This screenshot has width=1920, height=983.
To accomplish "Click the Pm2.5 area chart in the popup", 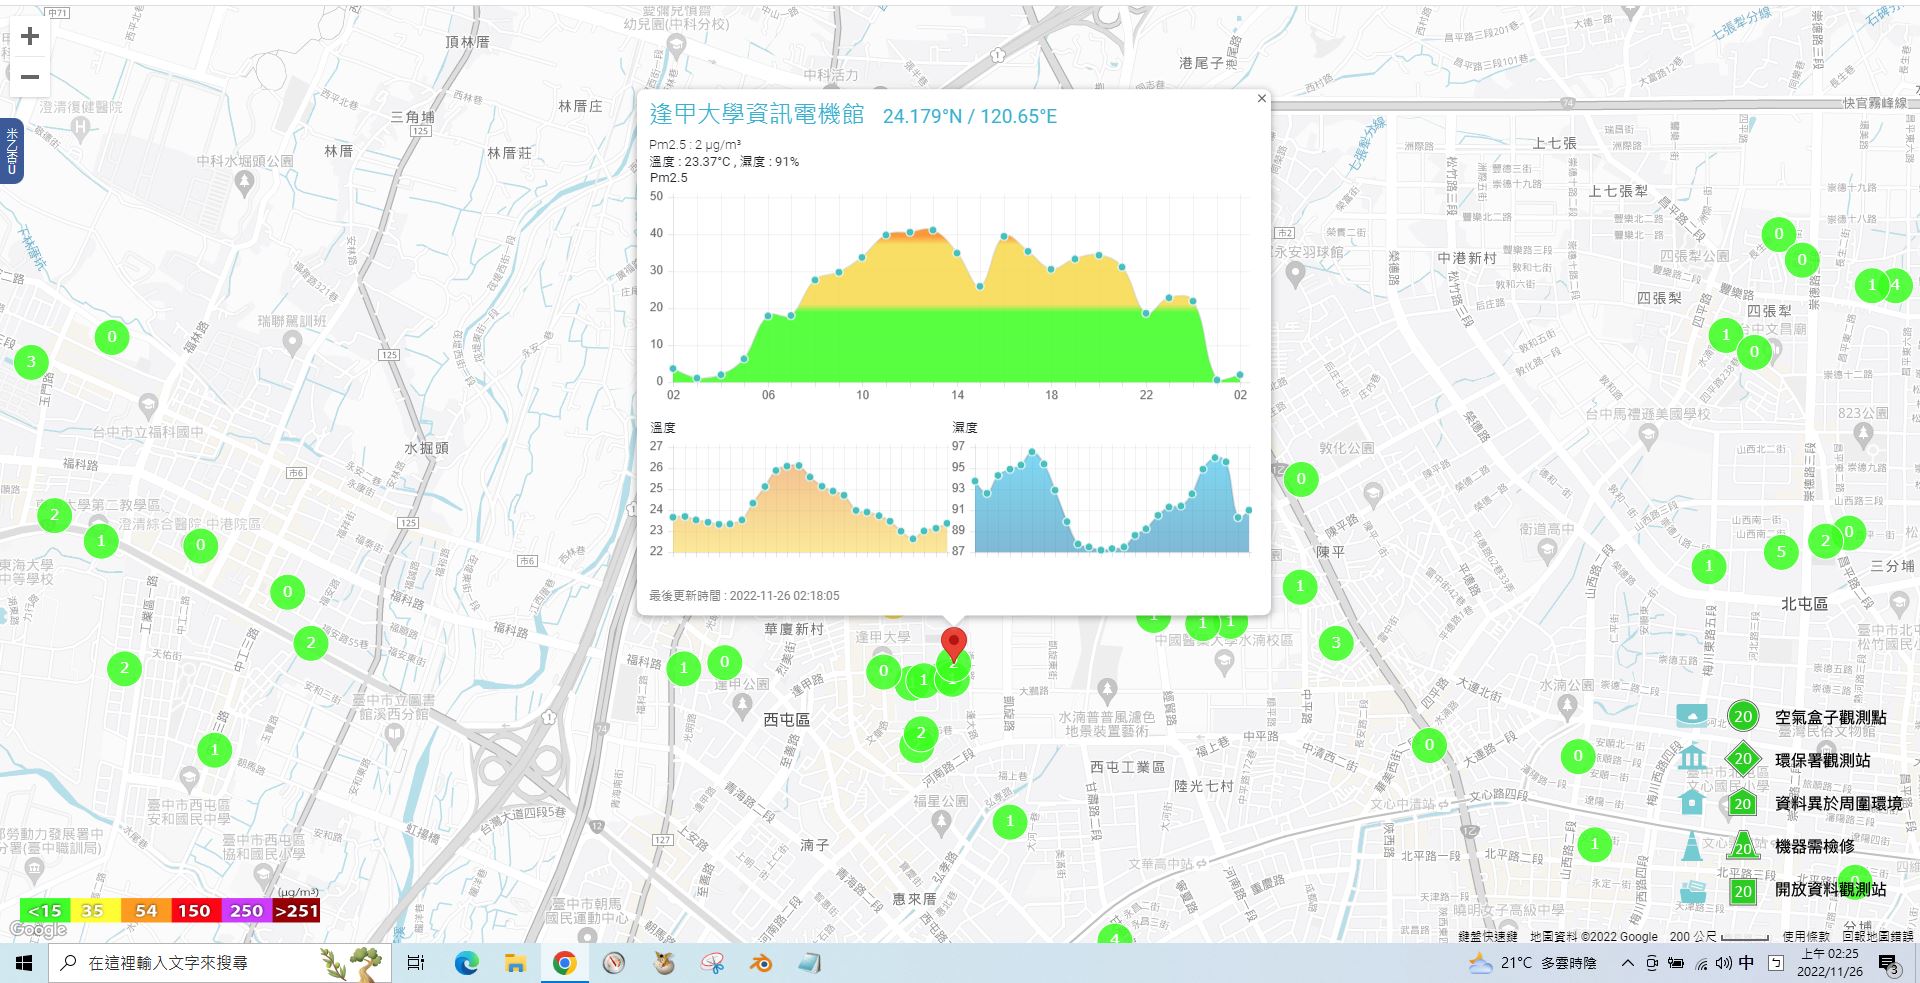I will coord(959,290).
